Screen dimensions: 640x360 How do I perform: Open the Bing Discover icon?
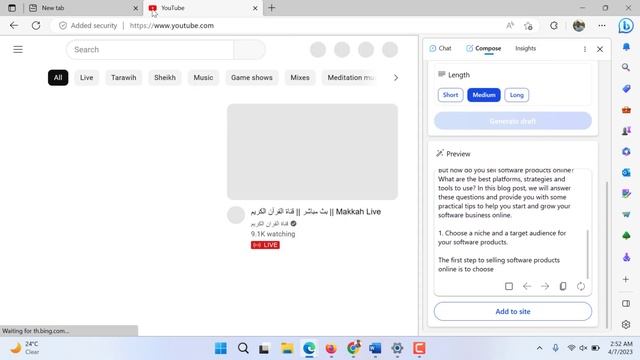coord(626,26)
